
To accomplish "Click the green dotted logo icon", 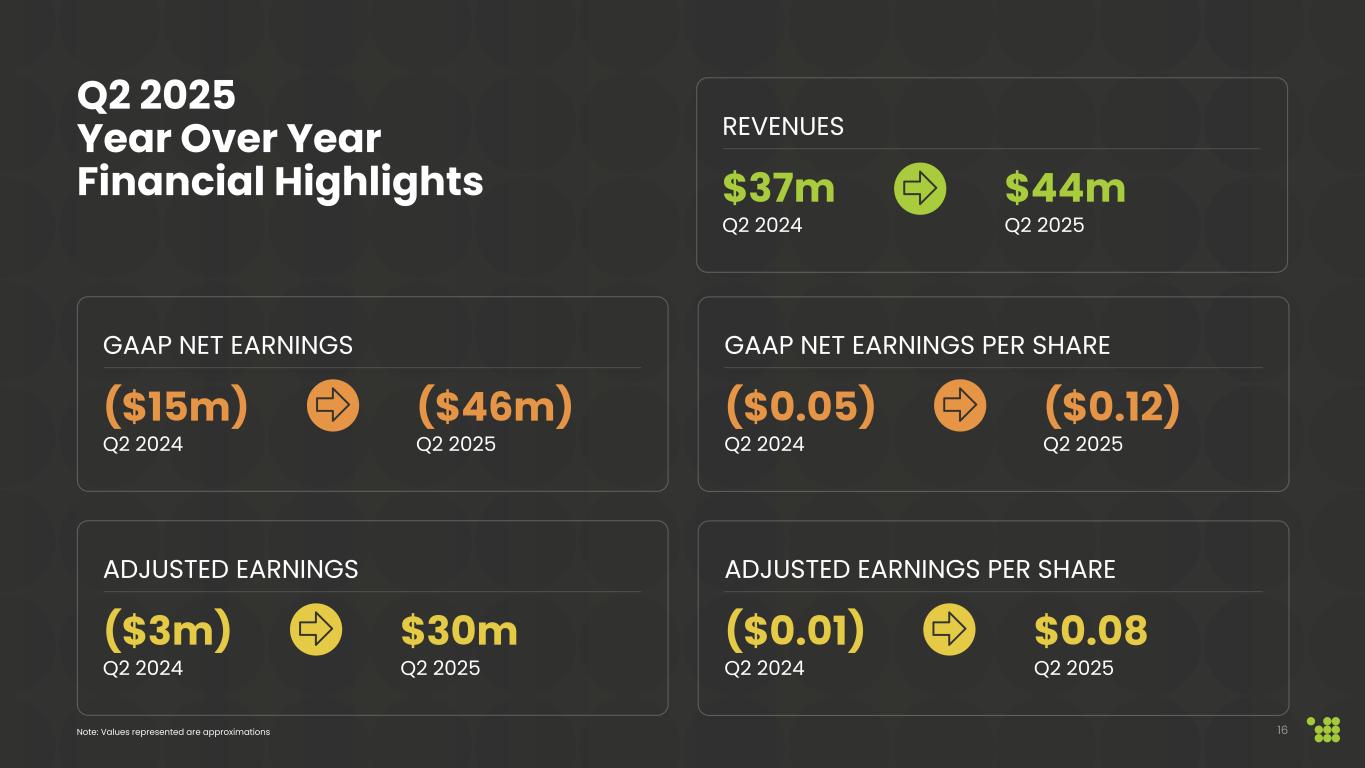I will click(x=1325, y=729).
